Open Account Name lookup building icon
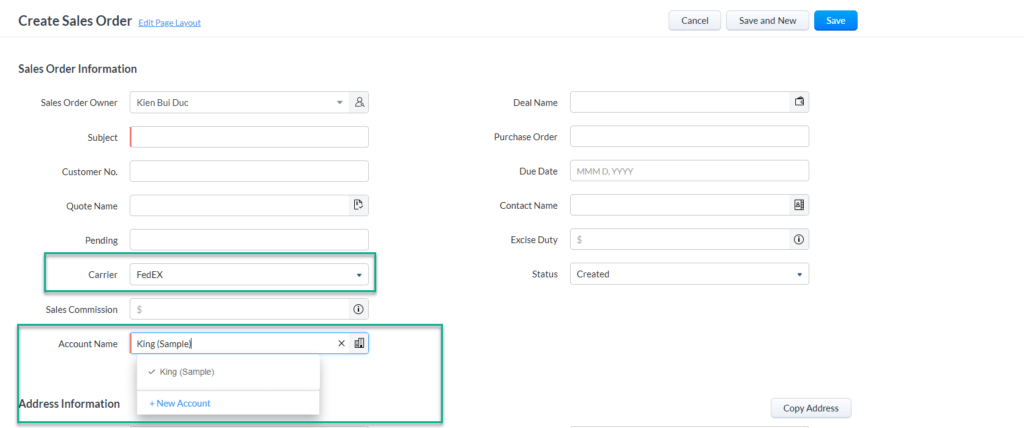Image resolution: width=1024 pixels, height=428 pixels. tap(359, 343)
